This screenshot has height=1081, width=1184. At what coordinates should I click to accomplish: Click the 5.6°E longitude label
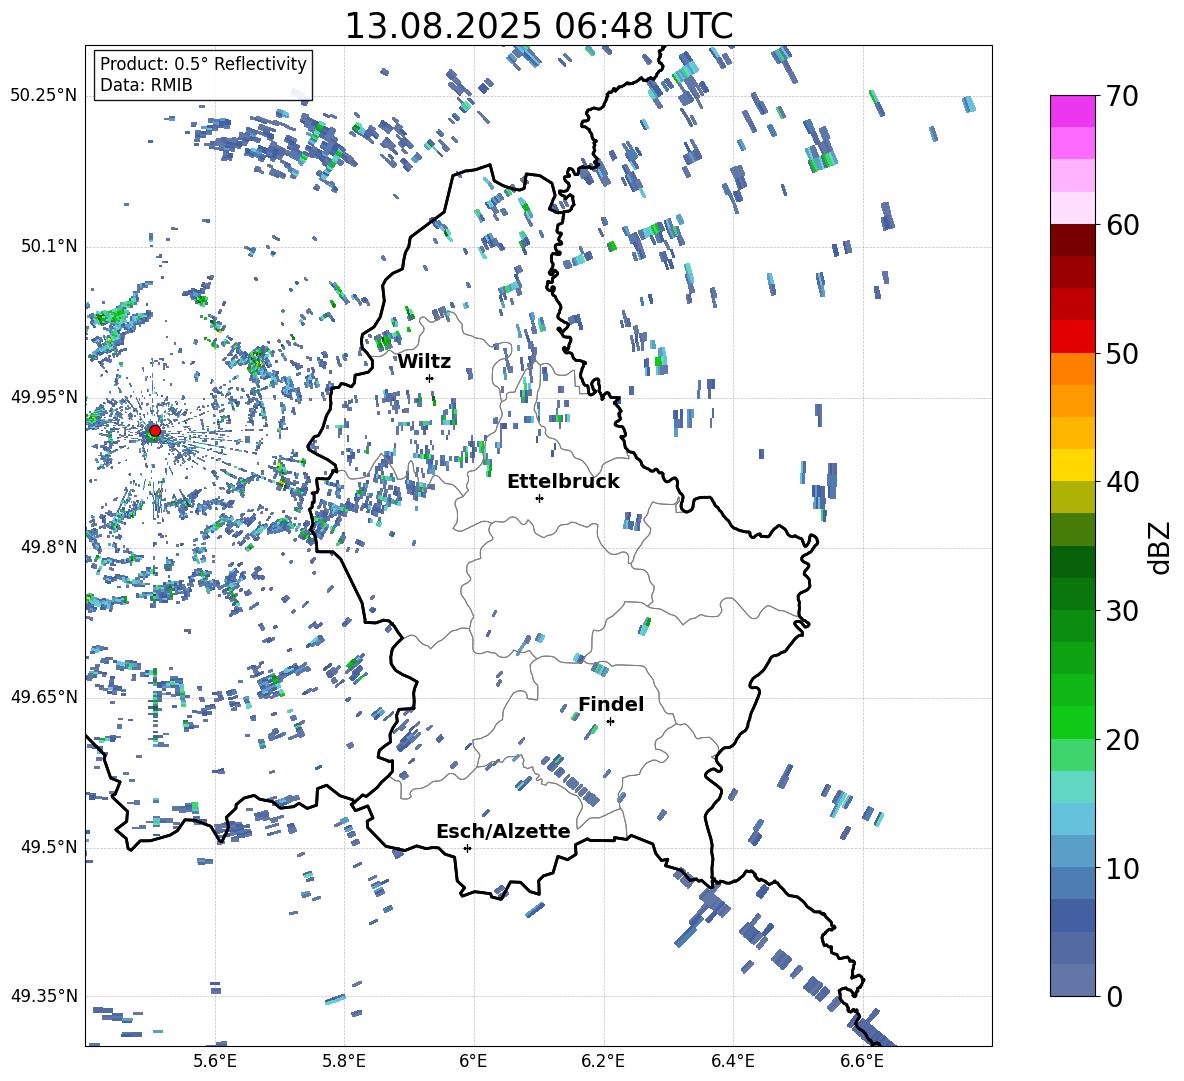click(215, 1061)
